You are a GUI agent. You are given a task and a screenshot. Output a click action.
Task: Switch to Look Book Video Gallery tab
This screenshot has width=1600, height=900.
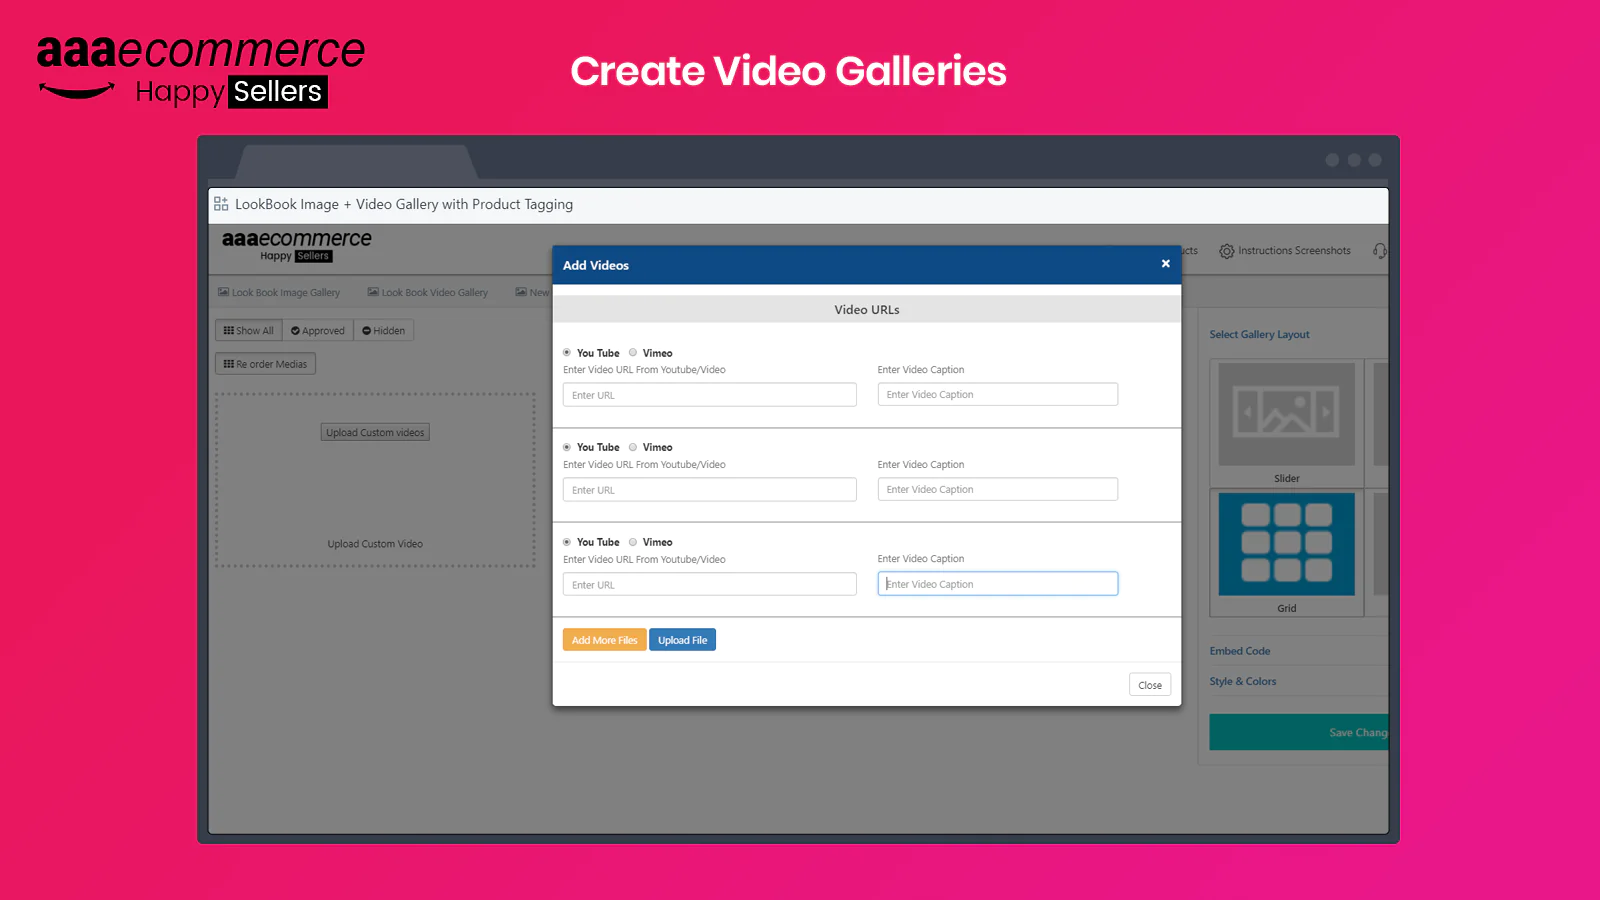coord(428,293)
